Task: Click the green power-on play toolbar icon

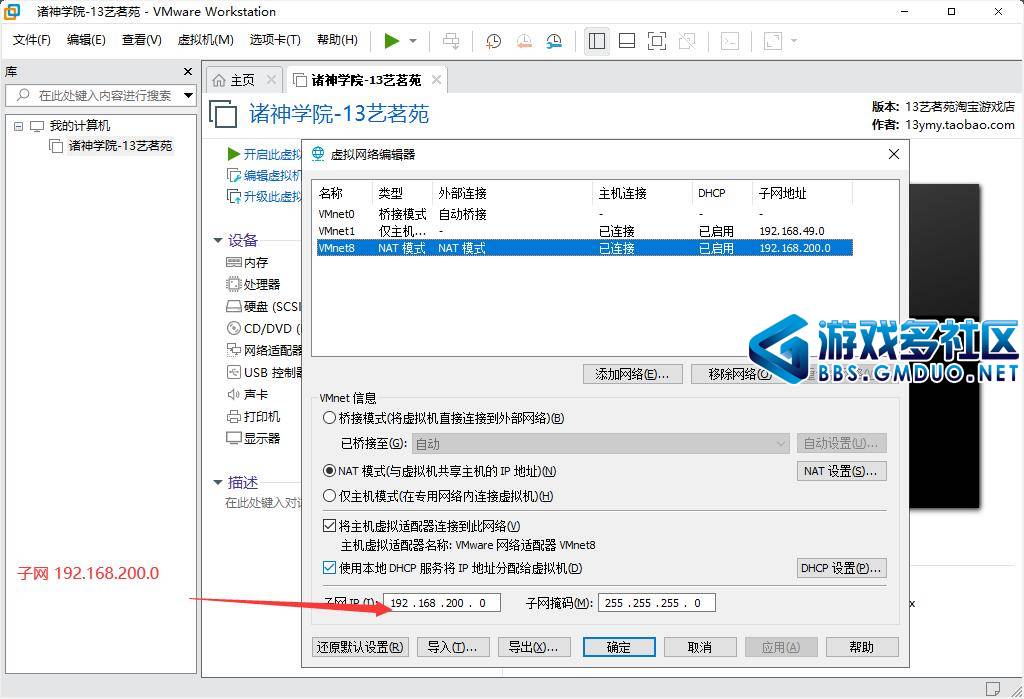Action: click(x=392, y=41)
